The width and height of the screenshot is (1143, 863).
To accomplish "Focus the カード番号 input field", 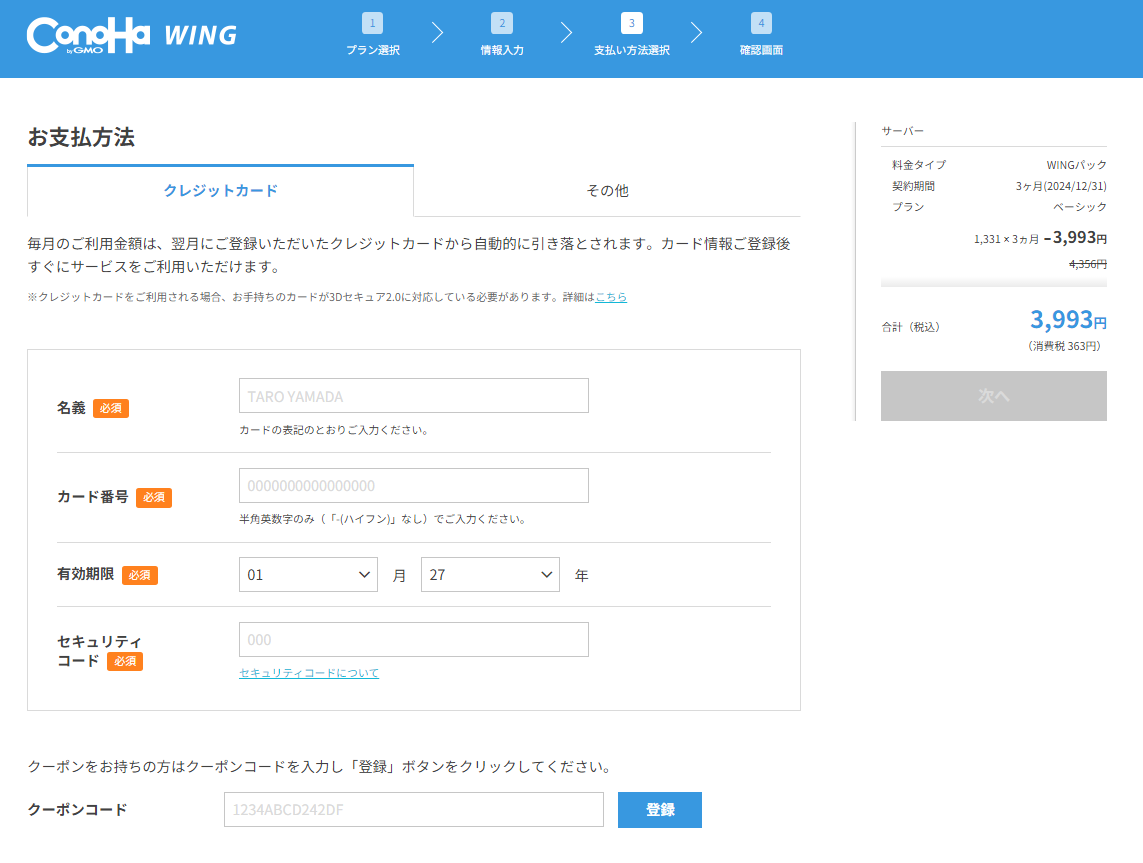I will pyautogui.click(x=413, y=486).
